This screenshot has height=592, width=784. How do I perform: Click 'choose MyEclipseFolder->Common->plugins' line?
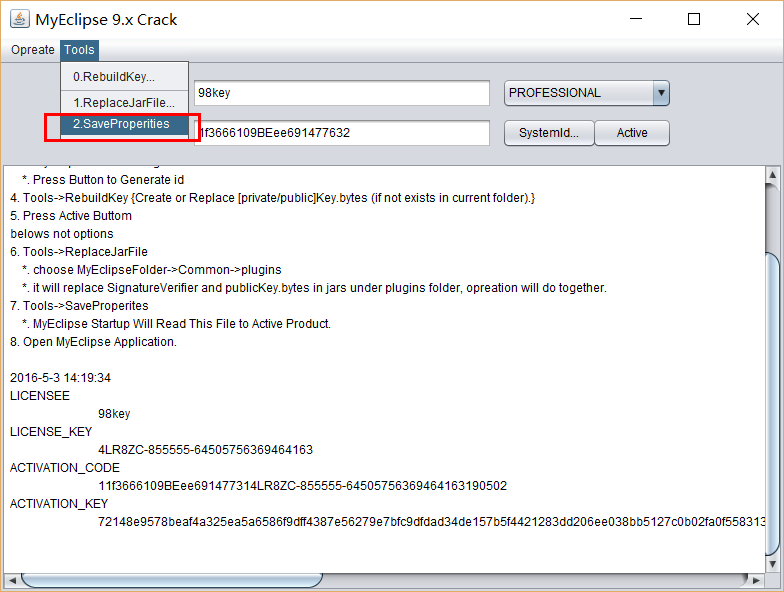point(152,270)
